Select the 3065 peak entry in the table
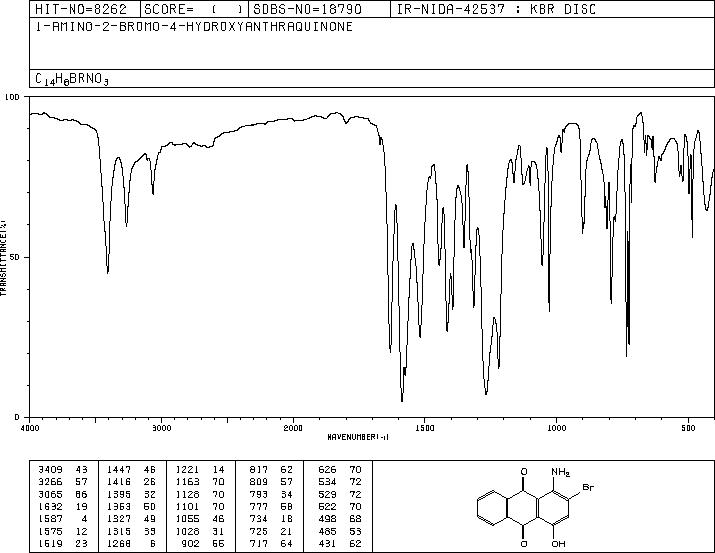The image size is (715, 553). 62,494
